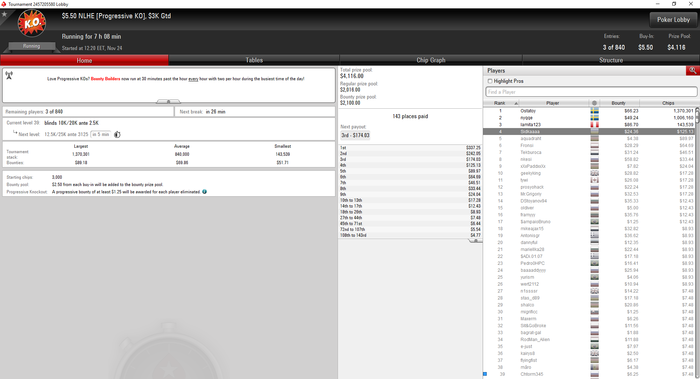Select the highlighted rank 4 player row
700x379 pixels.
click(x=589, y=132)
